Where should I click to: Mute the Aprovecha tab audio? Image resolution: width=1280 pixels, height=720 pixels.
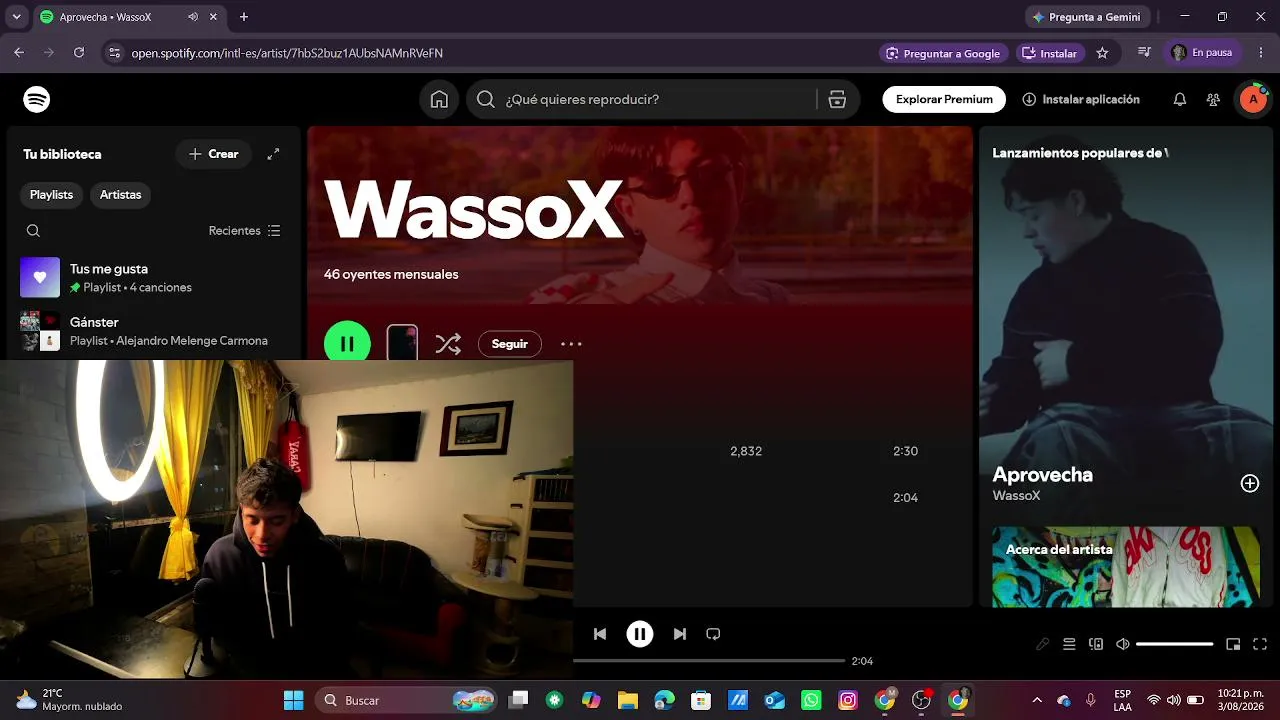point(193,17)
